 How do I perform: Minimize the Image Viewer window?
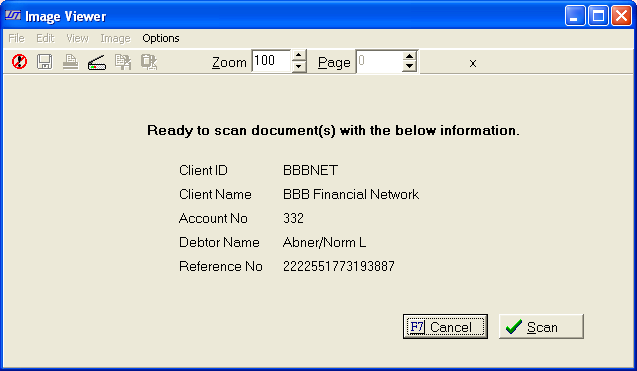575,16
